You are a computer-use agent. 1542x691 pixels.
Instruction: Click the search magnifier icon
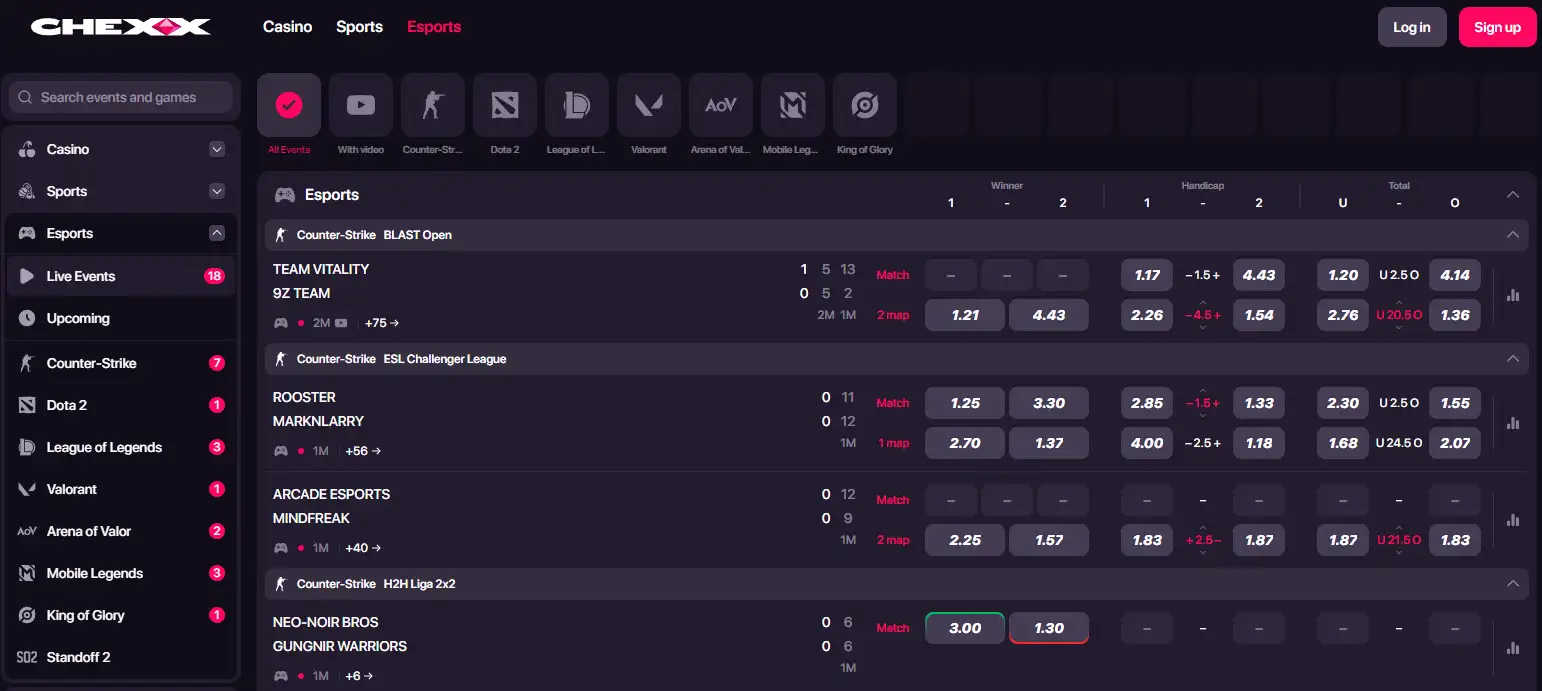pos(26,97)
